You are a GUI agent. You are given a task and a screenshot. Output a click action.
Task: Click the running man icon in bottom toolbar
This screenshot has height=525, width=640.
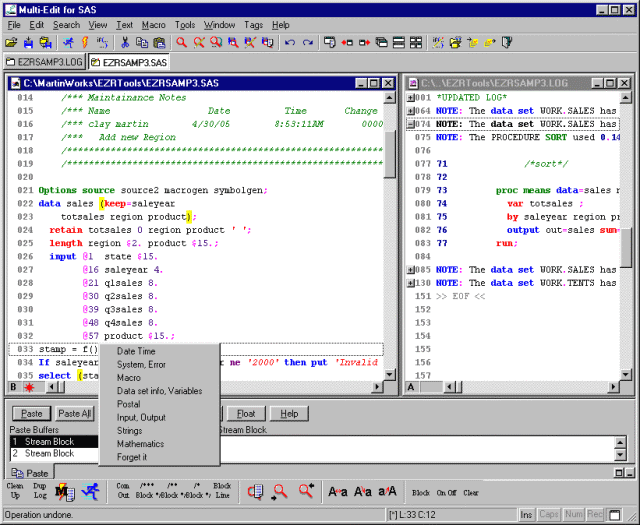92,491
